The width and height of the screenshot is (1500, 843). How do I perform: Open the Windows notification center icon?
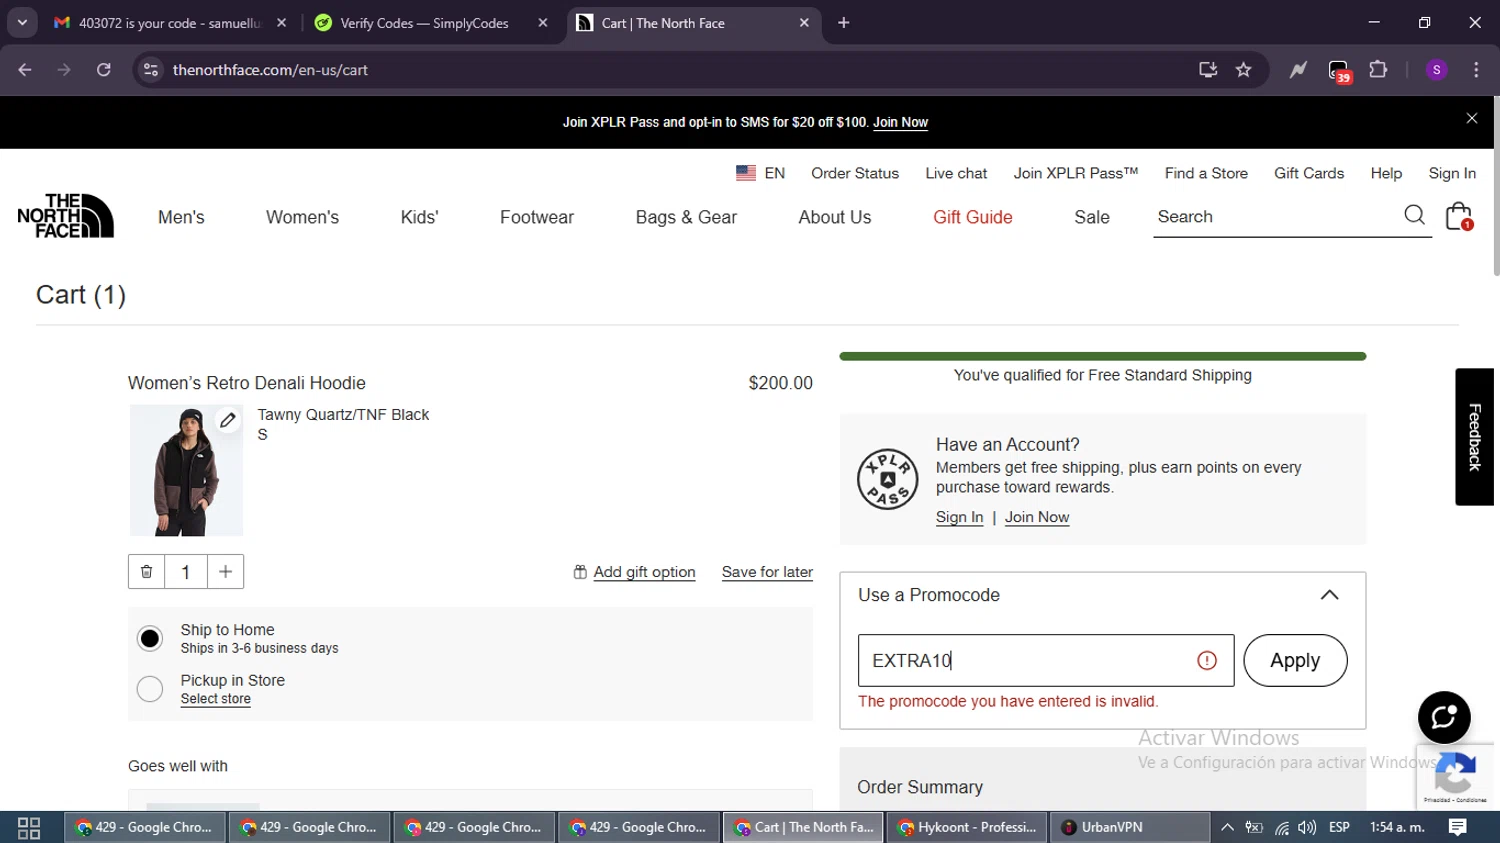click(1458, 827)
